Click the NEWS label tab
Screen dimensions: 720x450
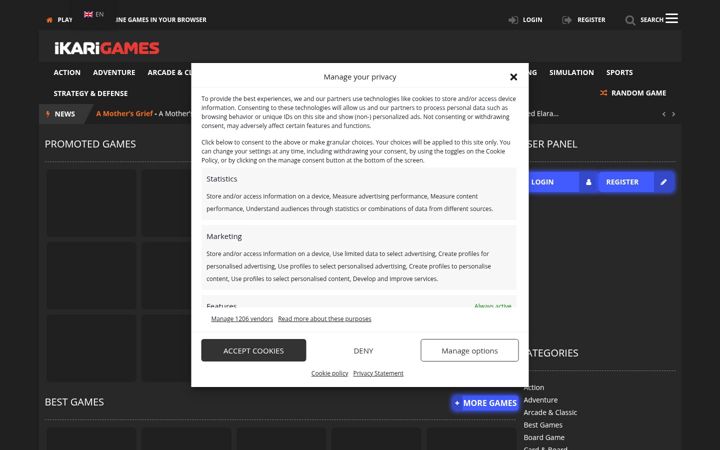pyautogui.click(x=64, y=114)
